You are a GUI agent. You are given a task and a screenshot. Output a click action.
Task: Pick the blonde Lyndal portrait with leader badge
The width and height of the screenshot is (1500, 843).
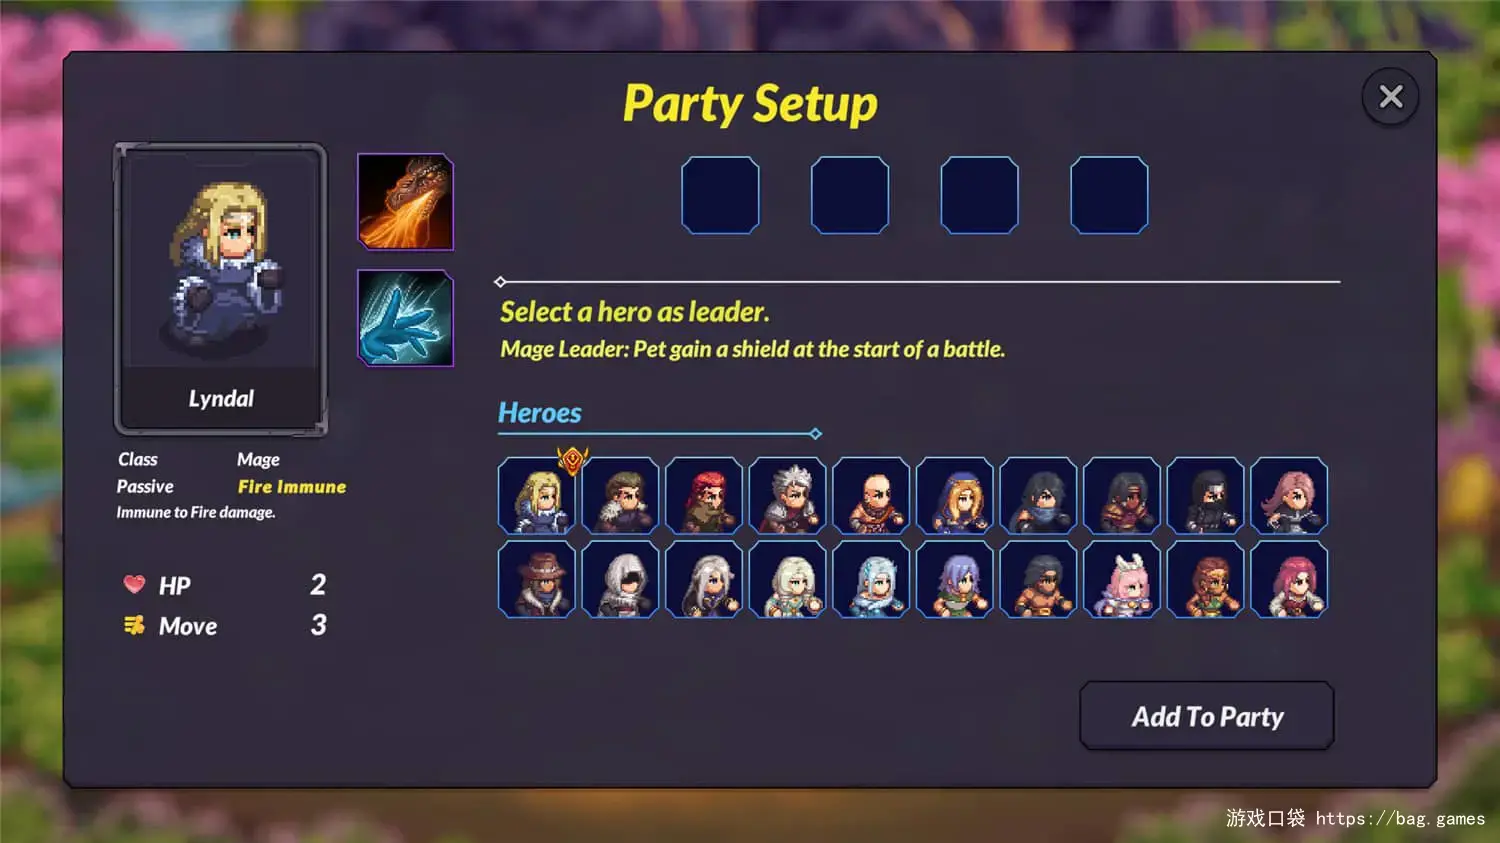(x=537, y=496)
